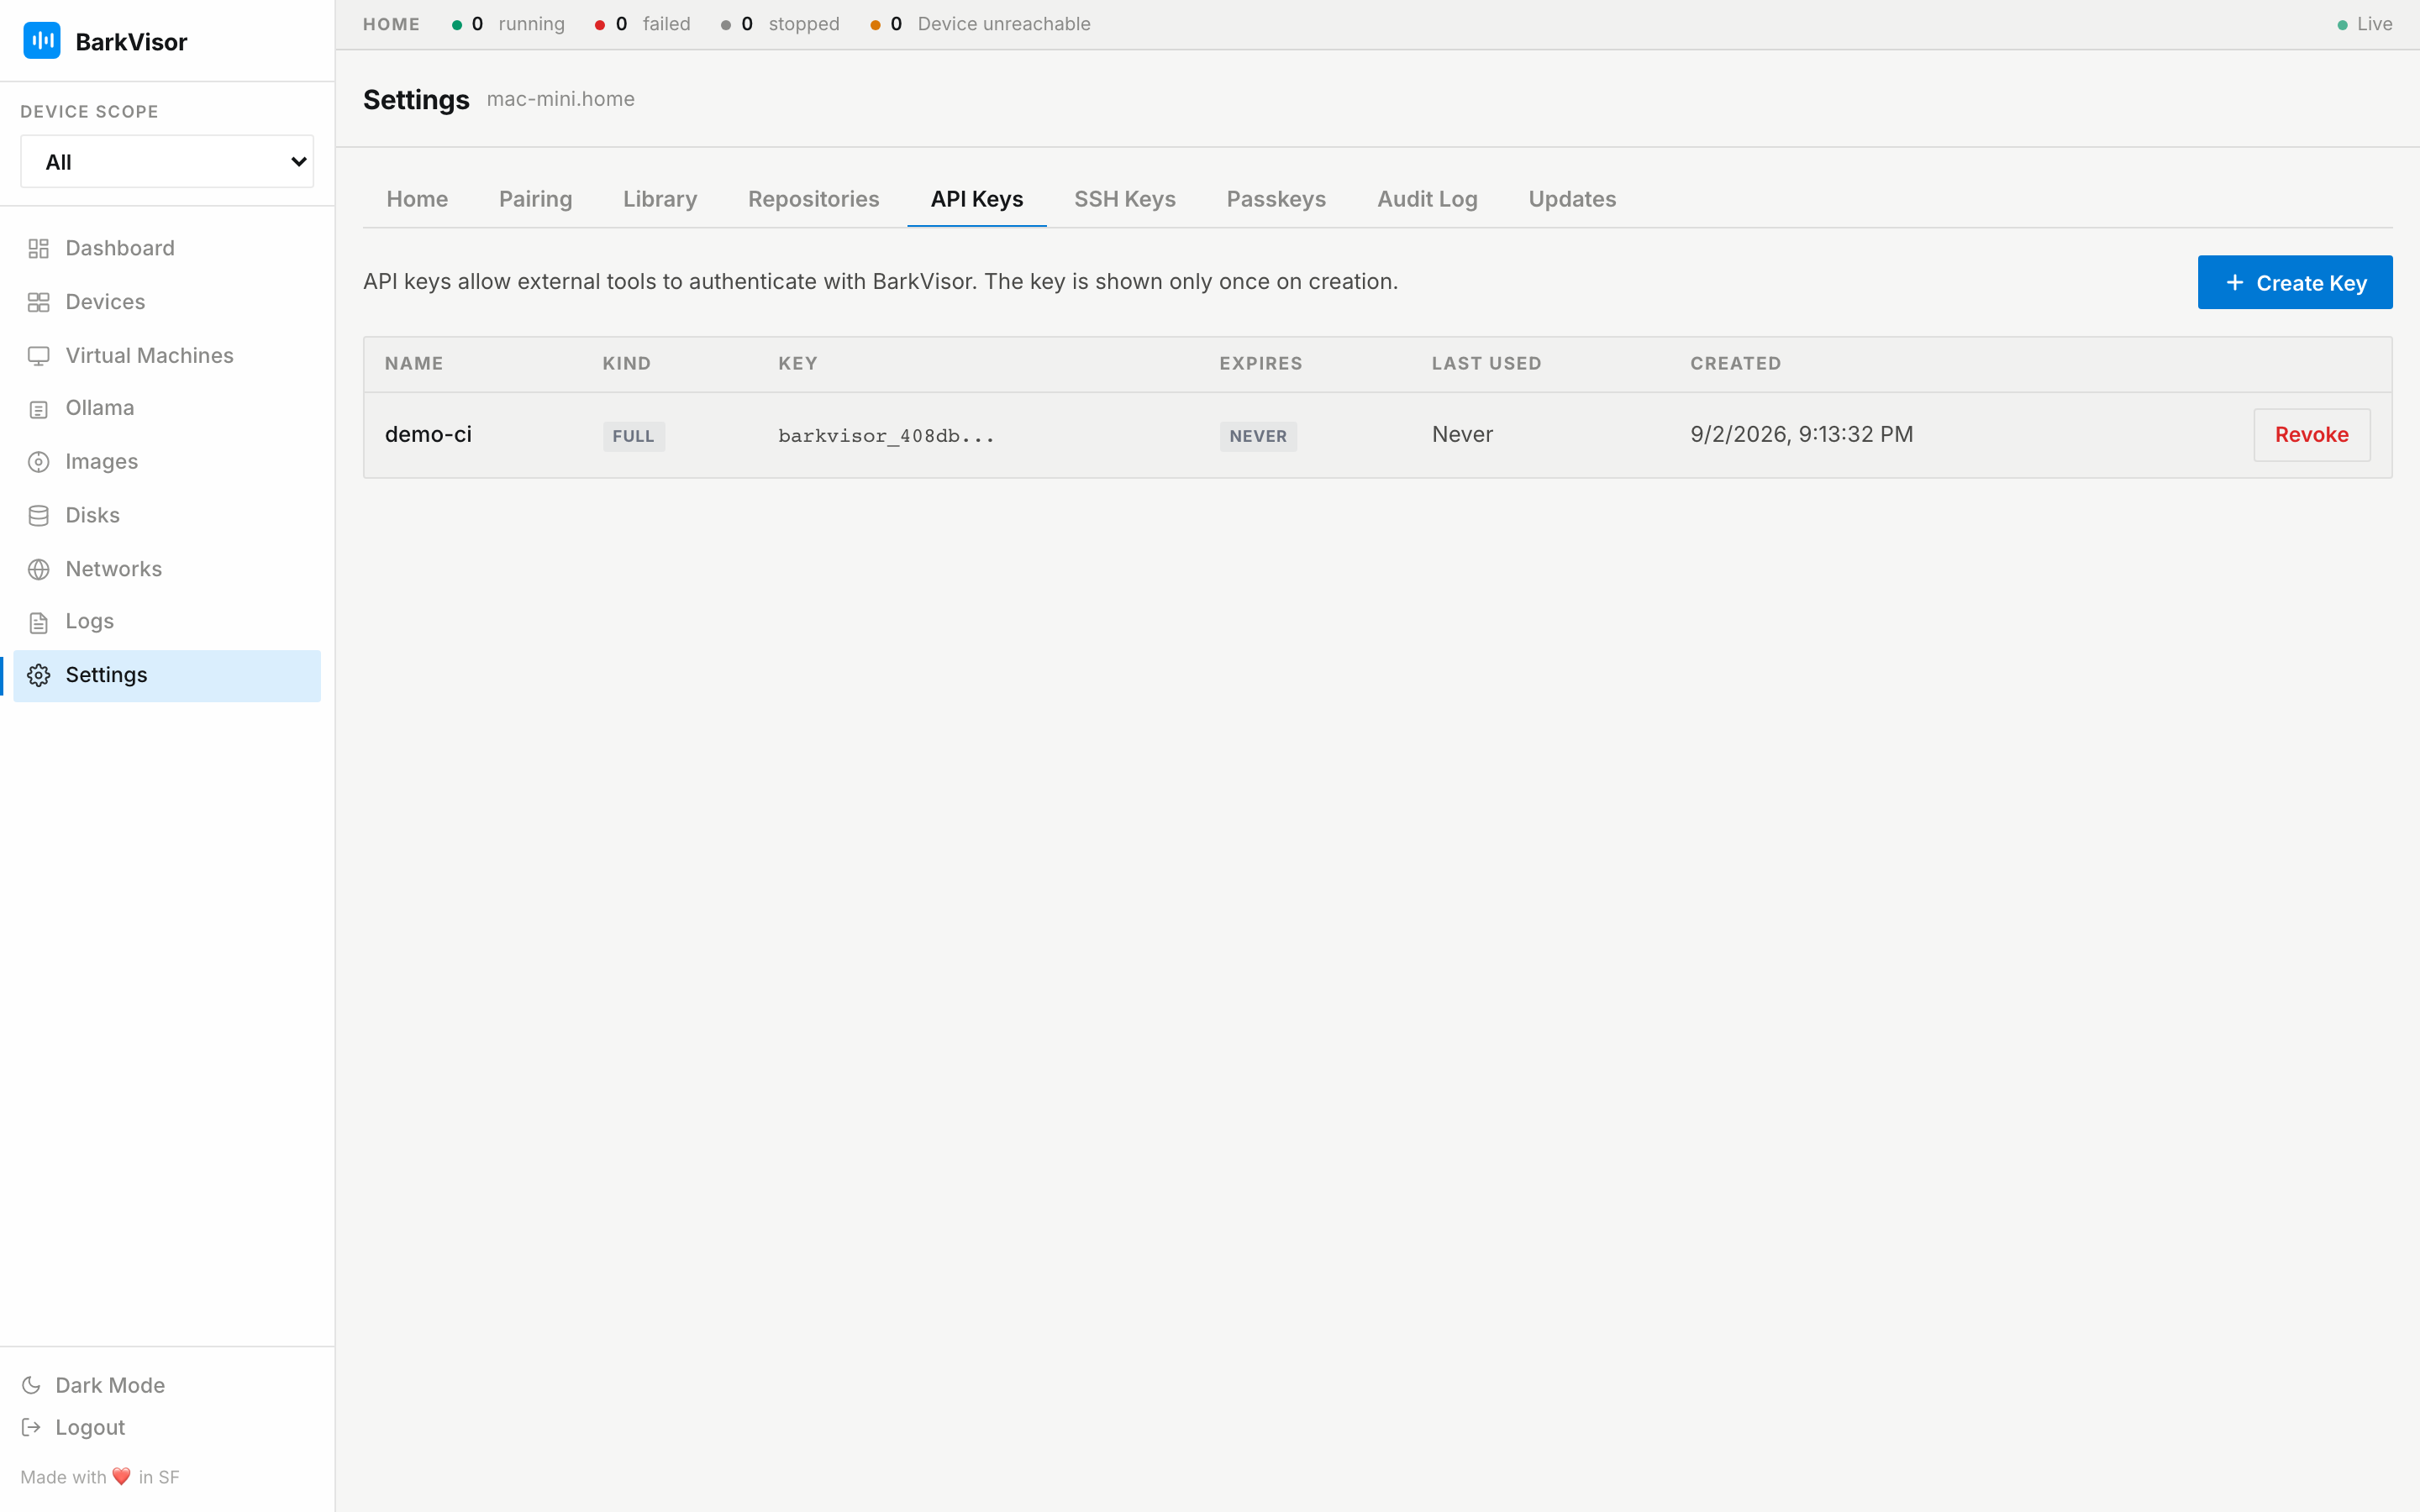Open the Device Scope dropdown
Image resolution: width=2420 pixels, height=1512 pixels.
point(167,162)
